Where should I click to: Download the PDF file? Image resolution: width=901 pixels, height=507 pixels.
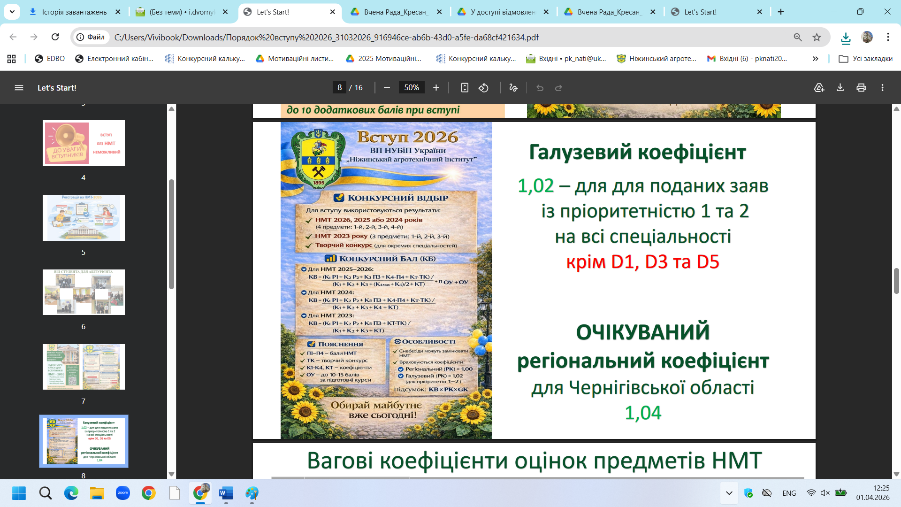840,87
